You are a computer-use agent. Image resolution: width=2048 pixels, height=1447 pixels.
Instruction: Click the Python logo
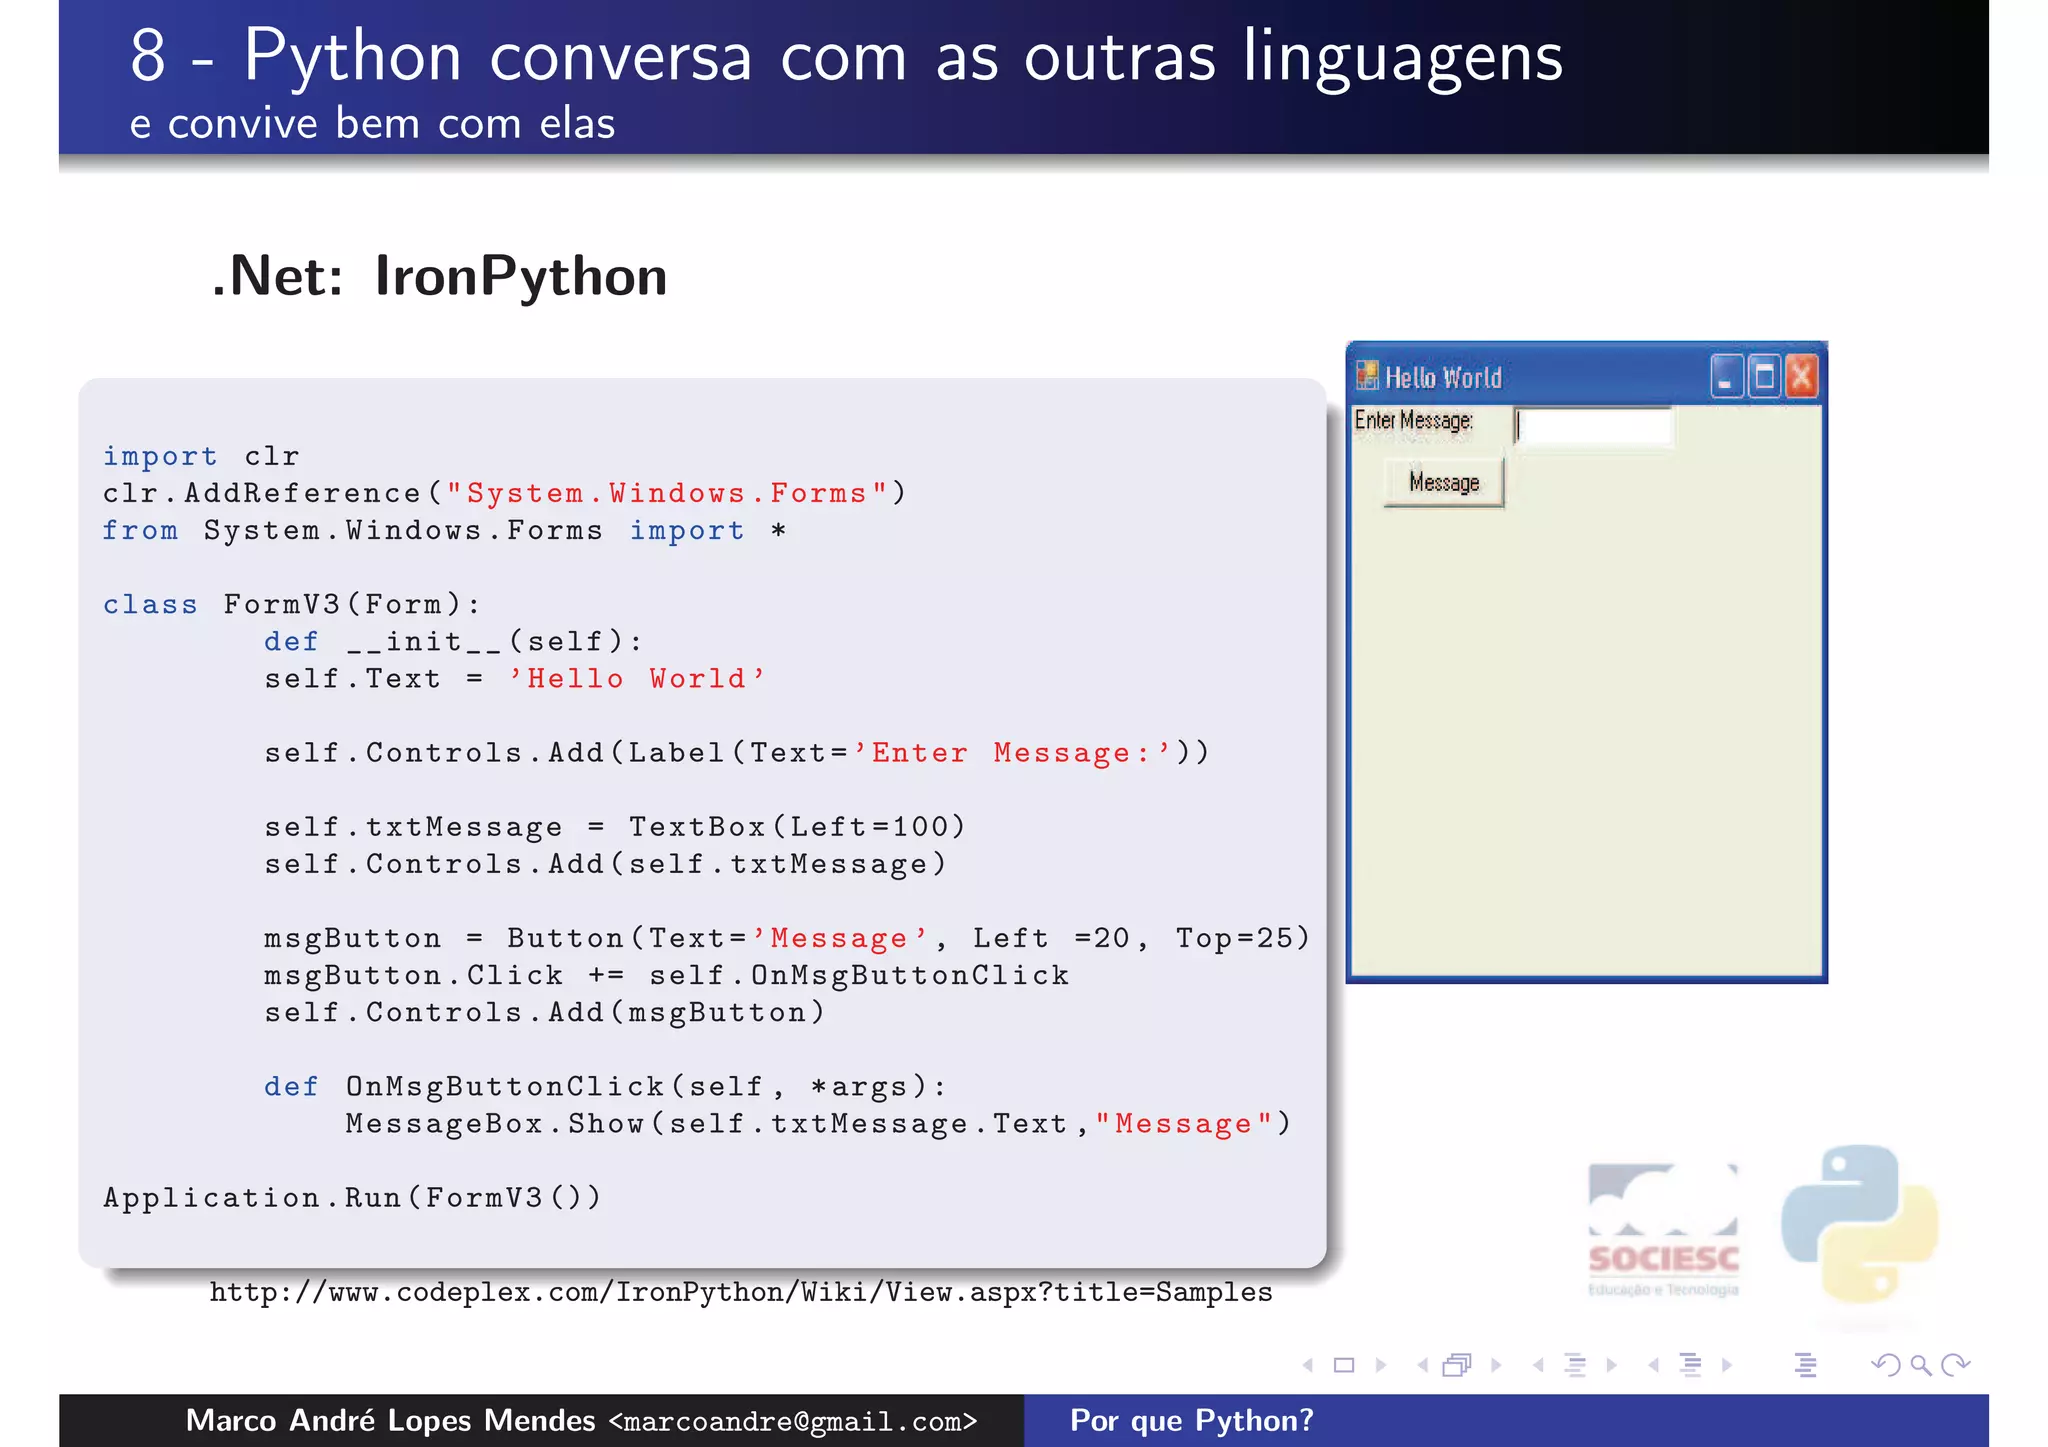[1860, 1224]
